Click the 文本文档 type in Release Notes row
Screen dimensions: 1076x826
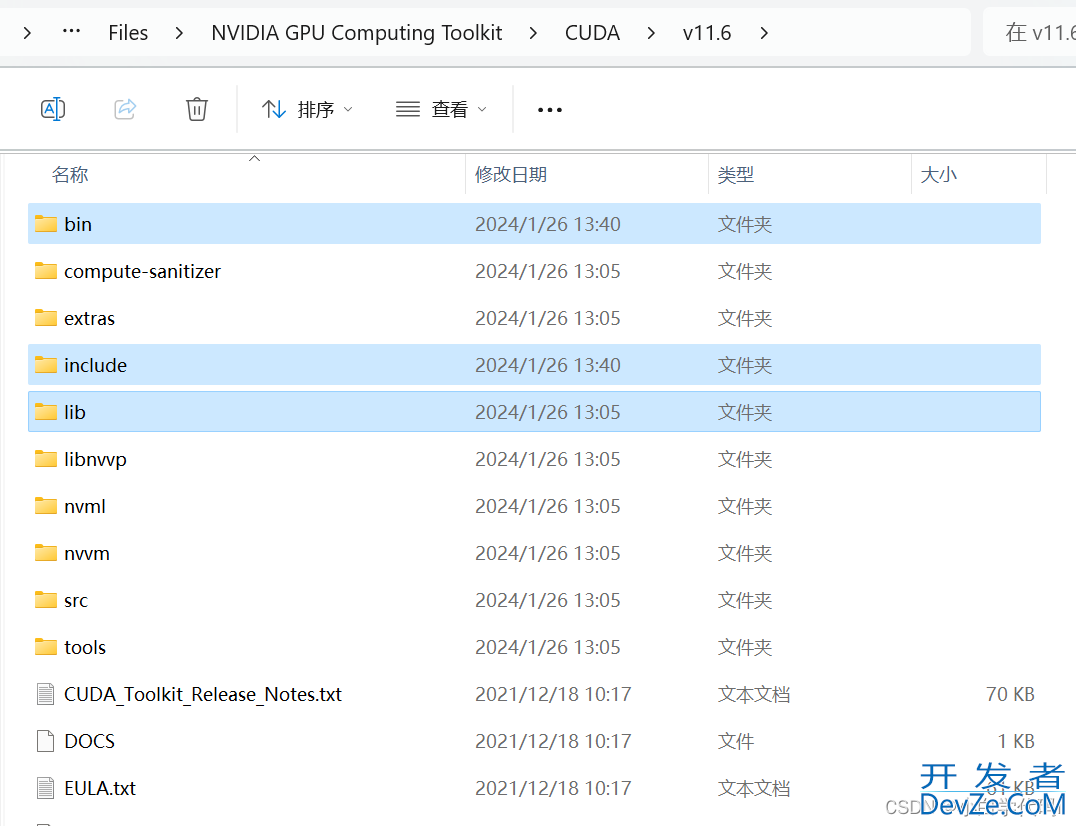753,694
